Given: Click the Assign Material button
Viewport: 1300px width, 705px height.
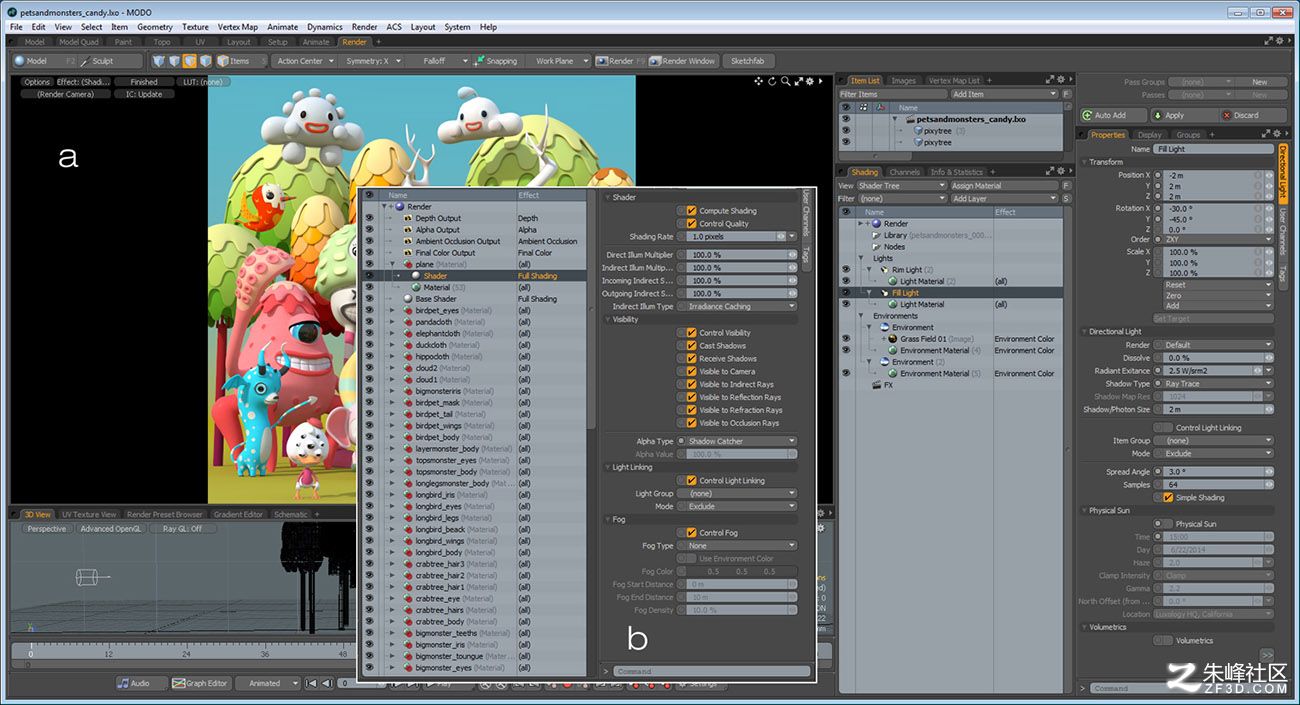Looking at the screenshot, I should click(1004, 185).
